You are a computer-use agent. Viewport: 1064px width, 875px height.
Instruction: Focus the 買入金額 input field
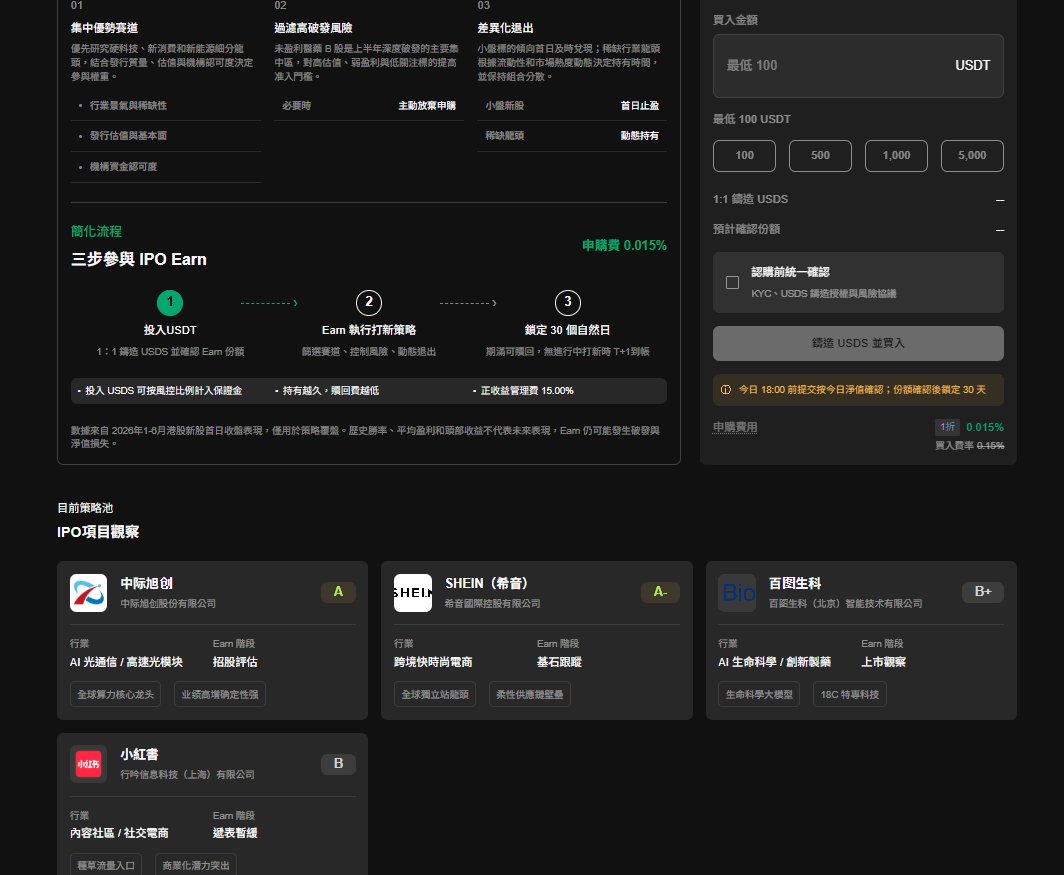pyautogui.click(x=858, y=66)
